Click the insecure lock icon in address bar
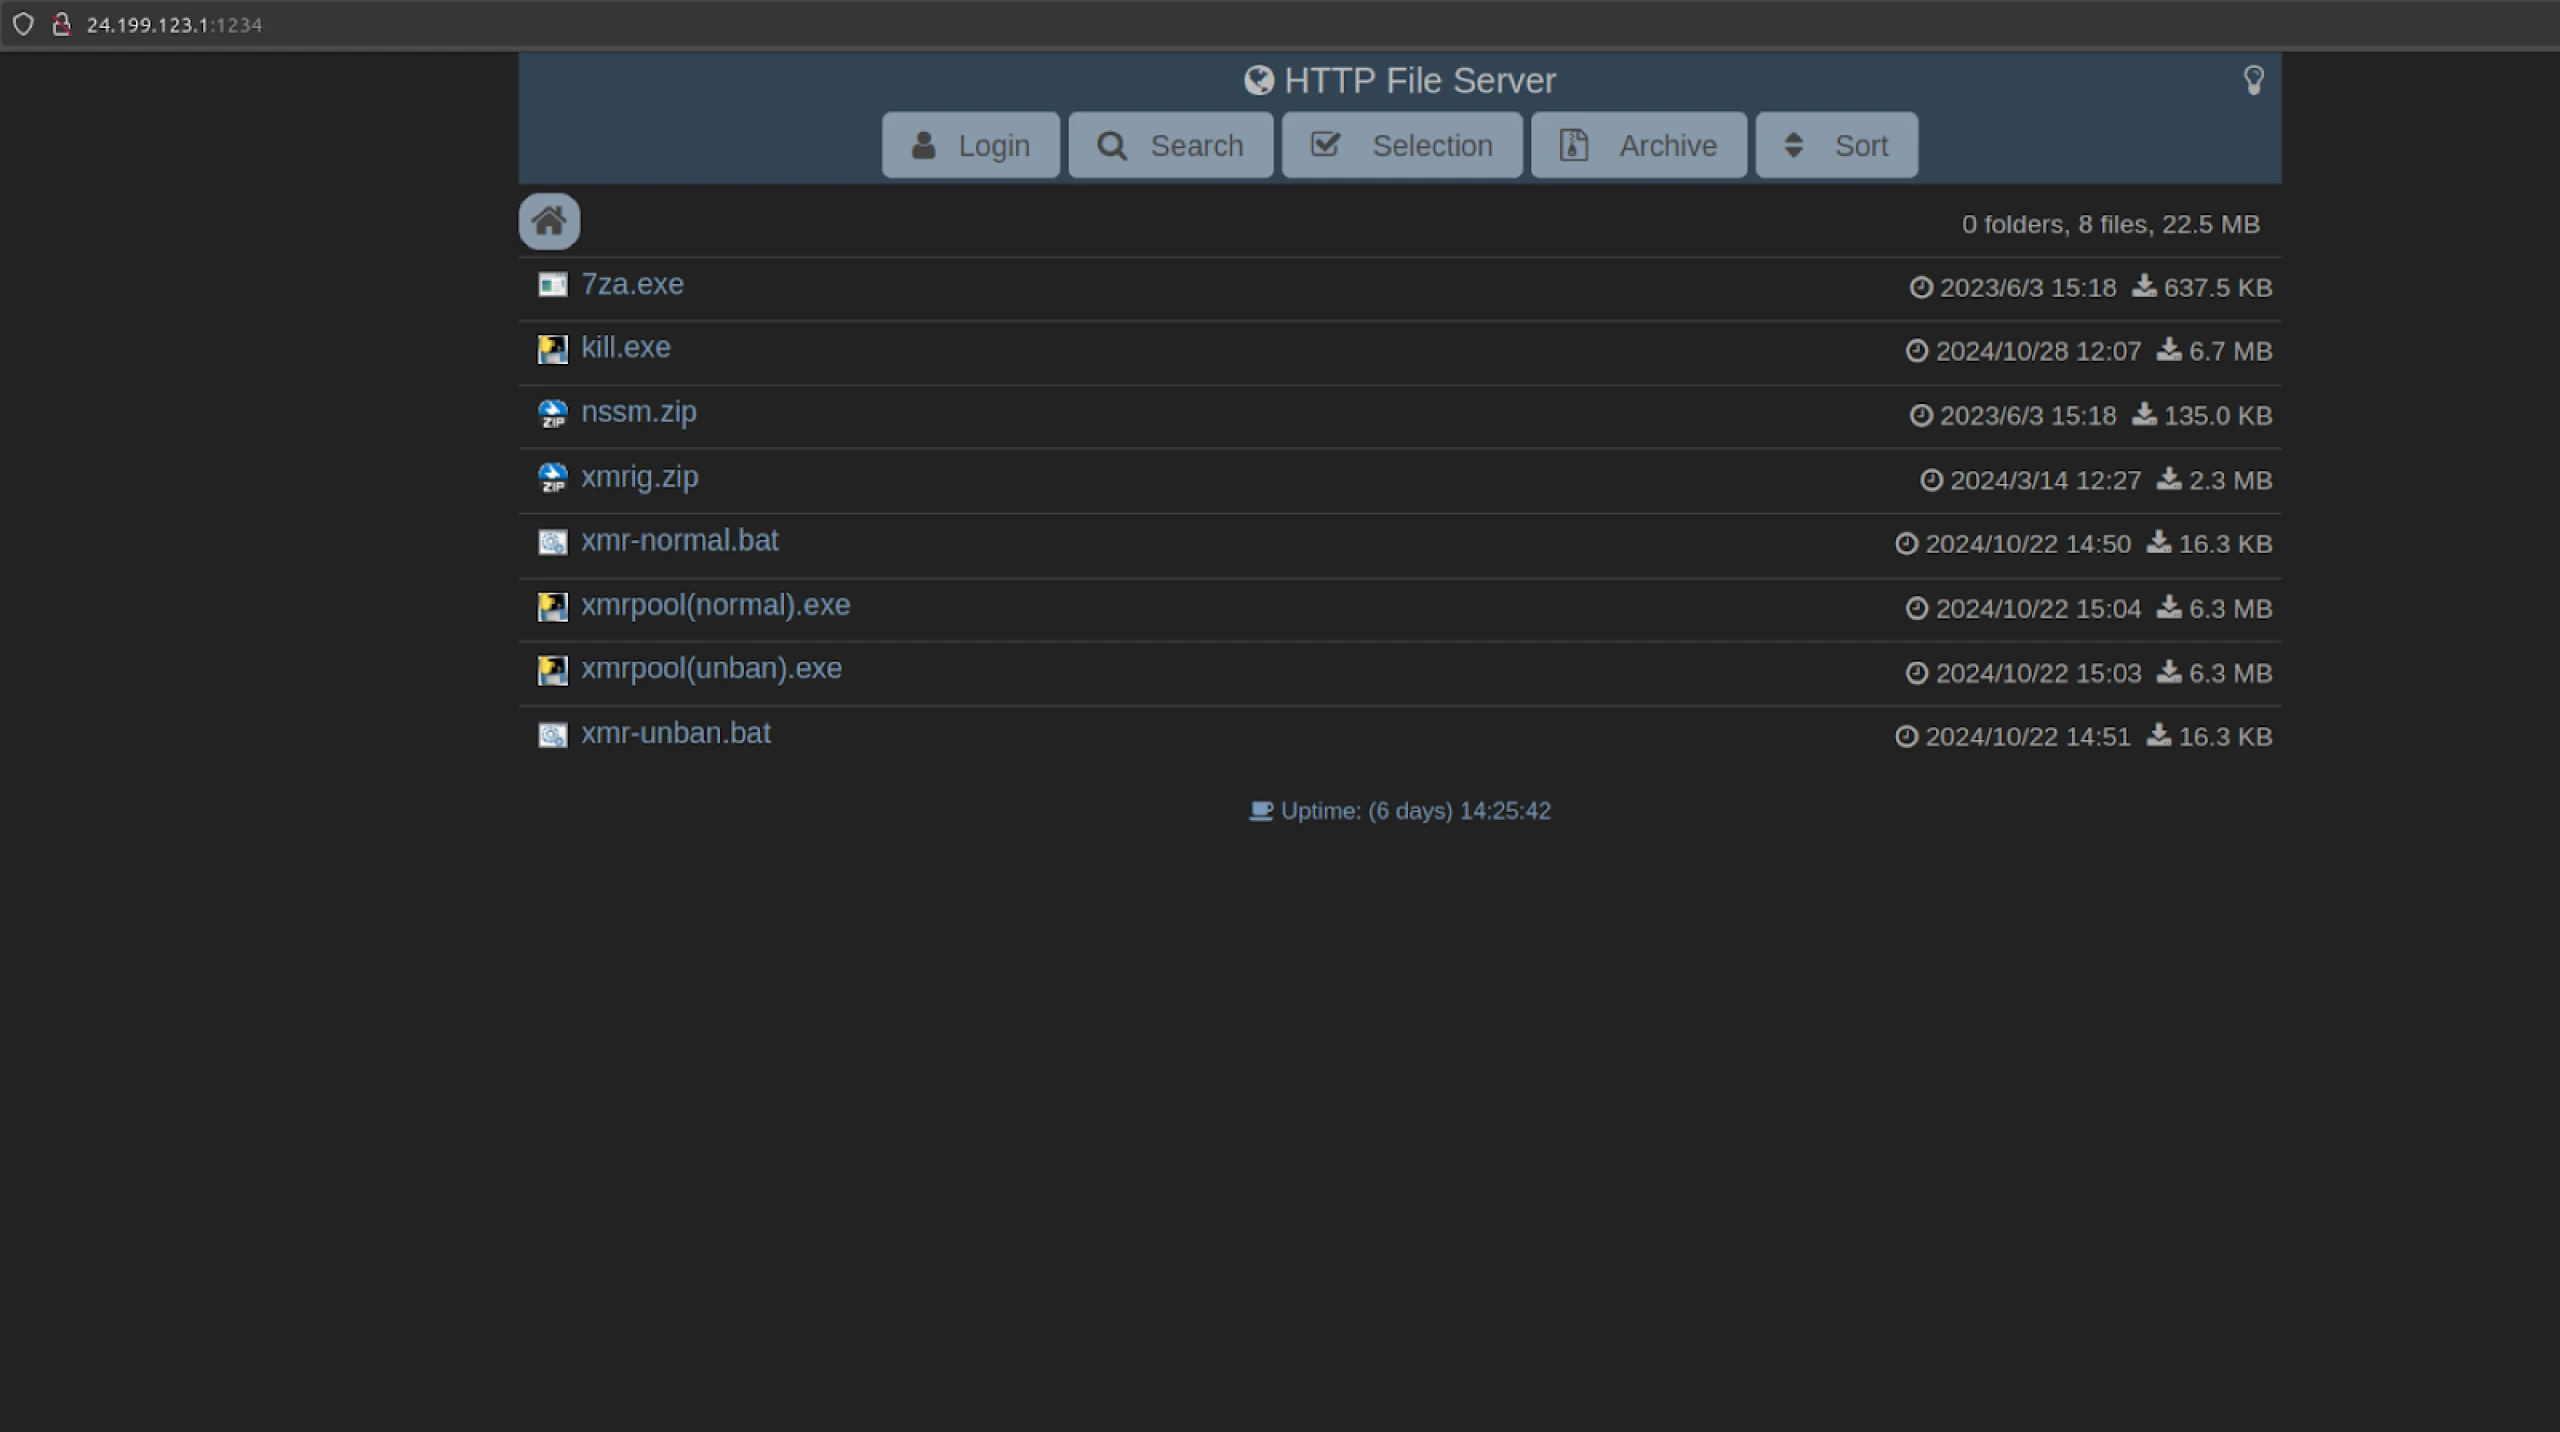Viewport: 2560px width, 1432px height. tap(61, 24)
